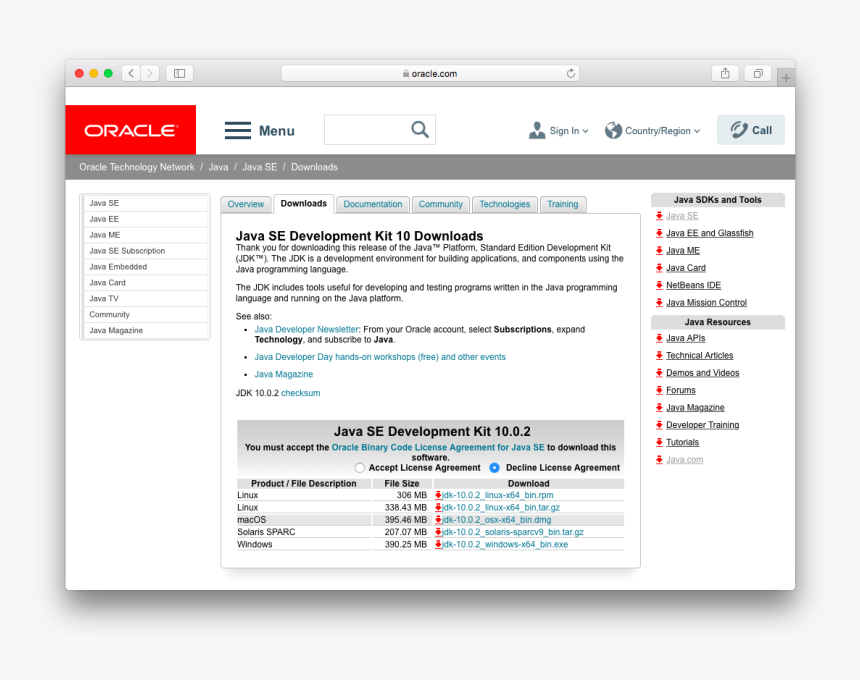The height and width of the screenshot is (680, 860).
Task: Switch to the Overview tab
Action: [245, 204]
